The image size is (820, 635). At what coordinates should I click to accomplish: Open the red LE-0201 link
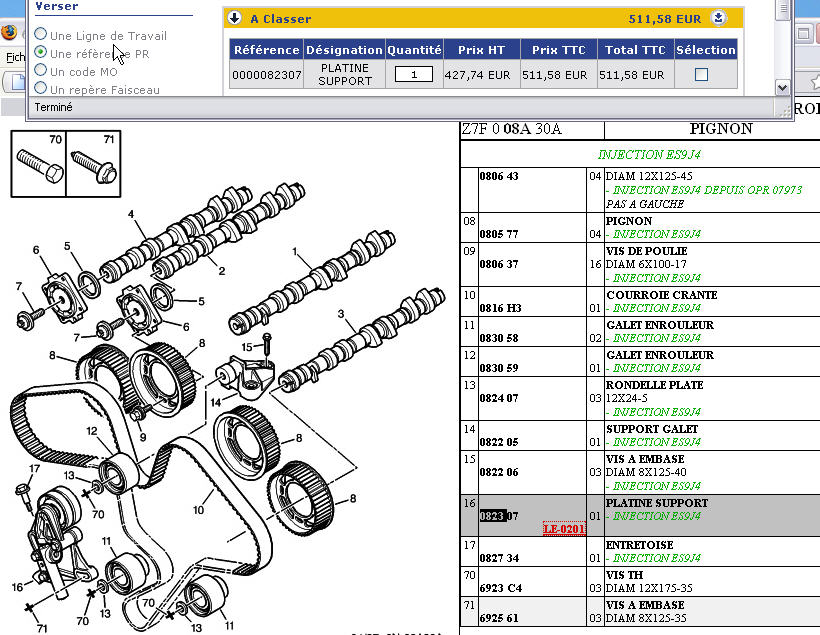[x=563, y=529]
